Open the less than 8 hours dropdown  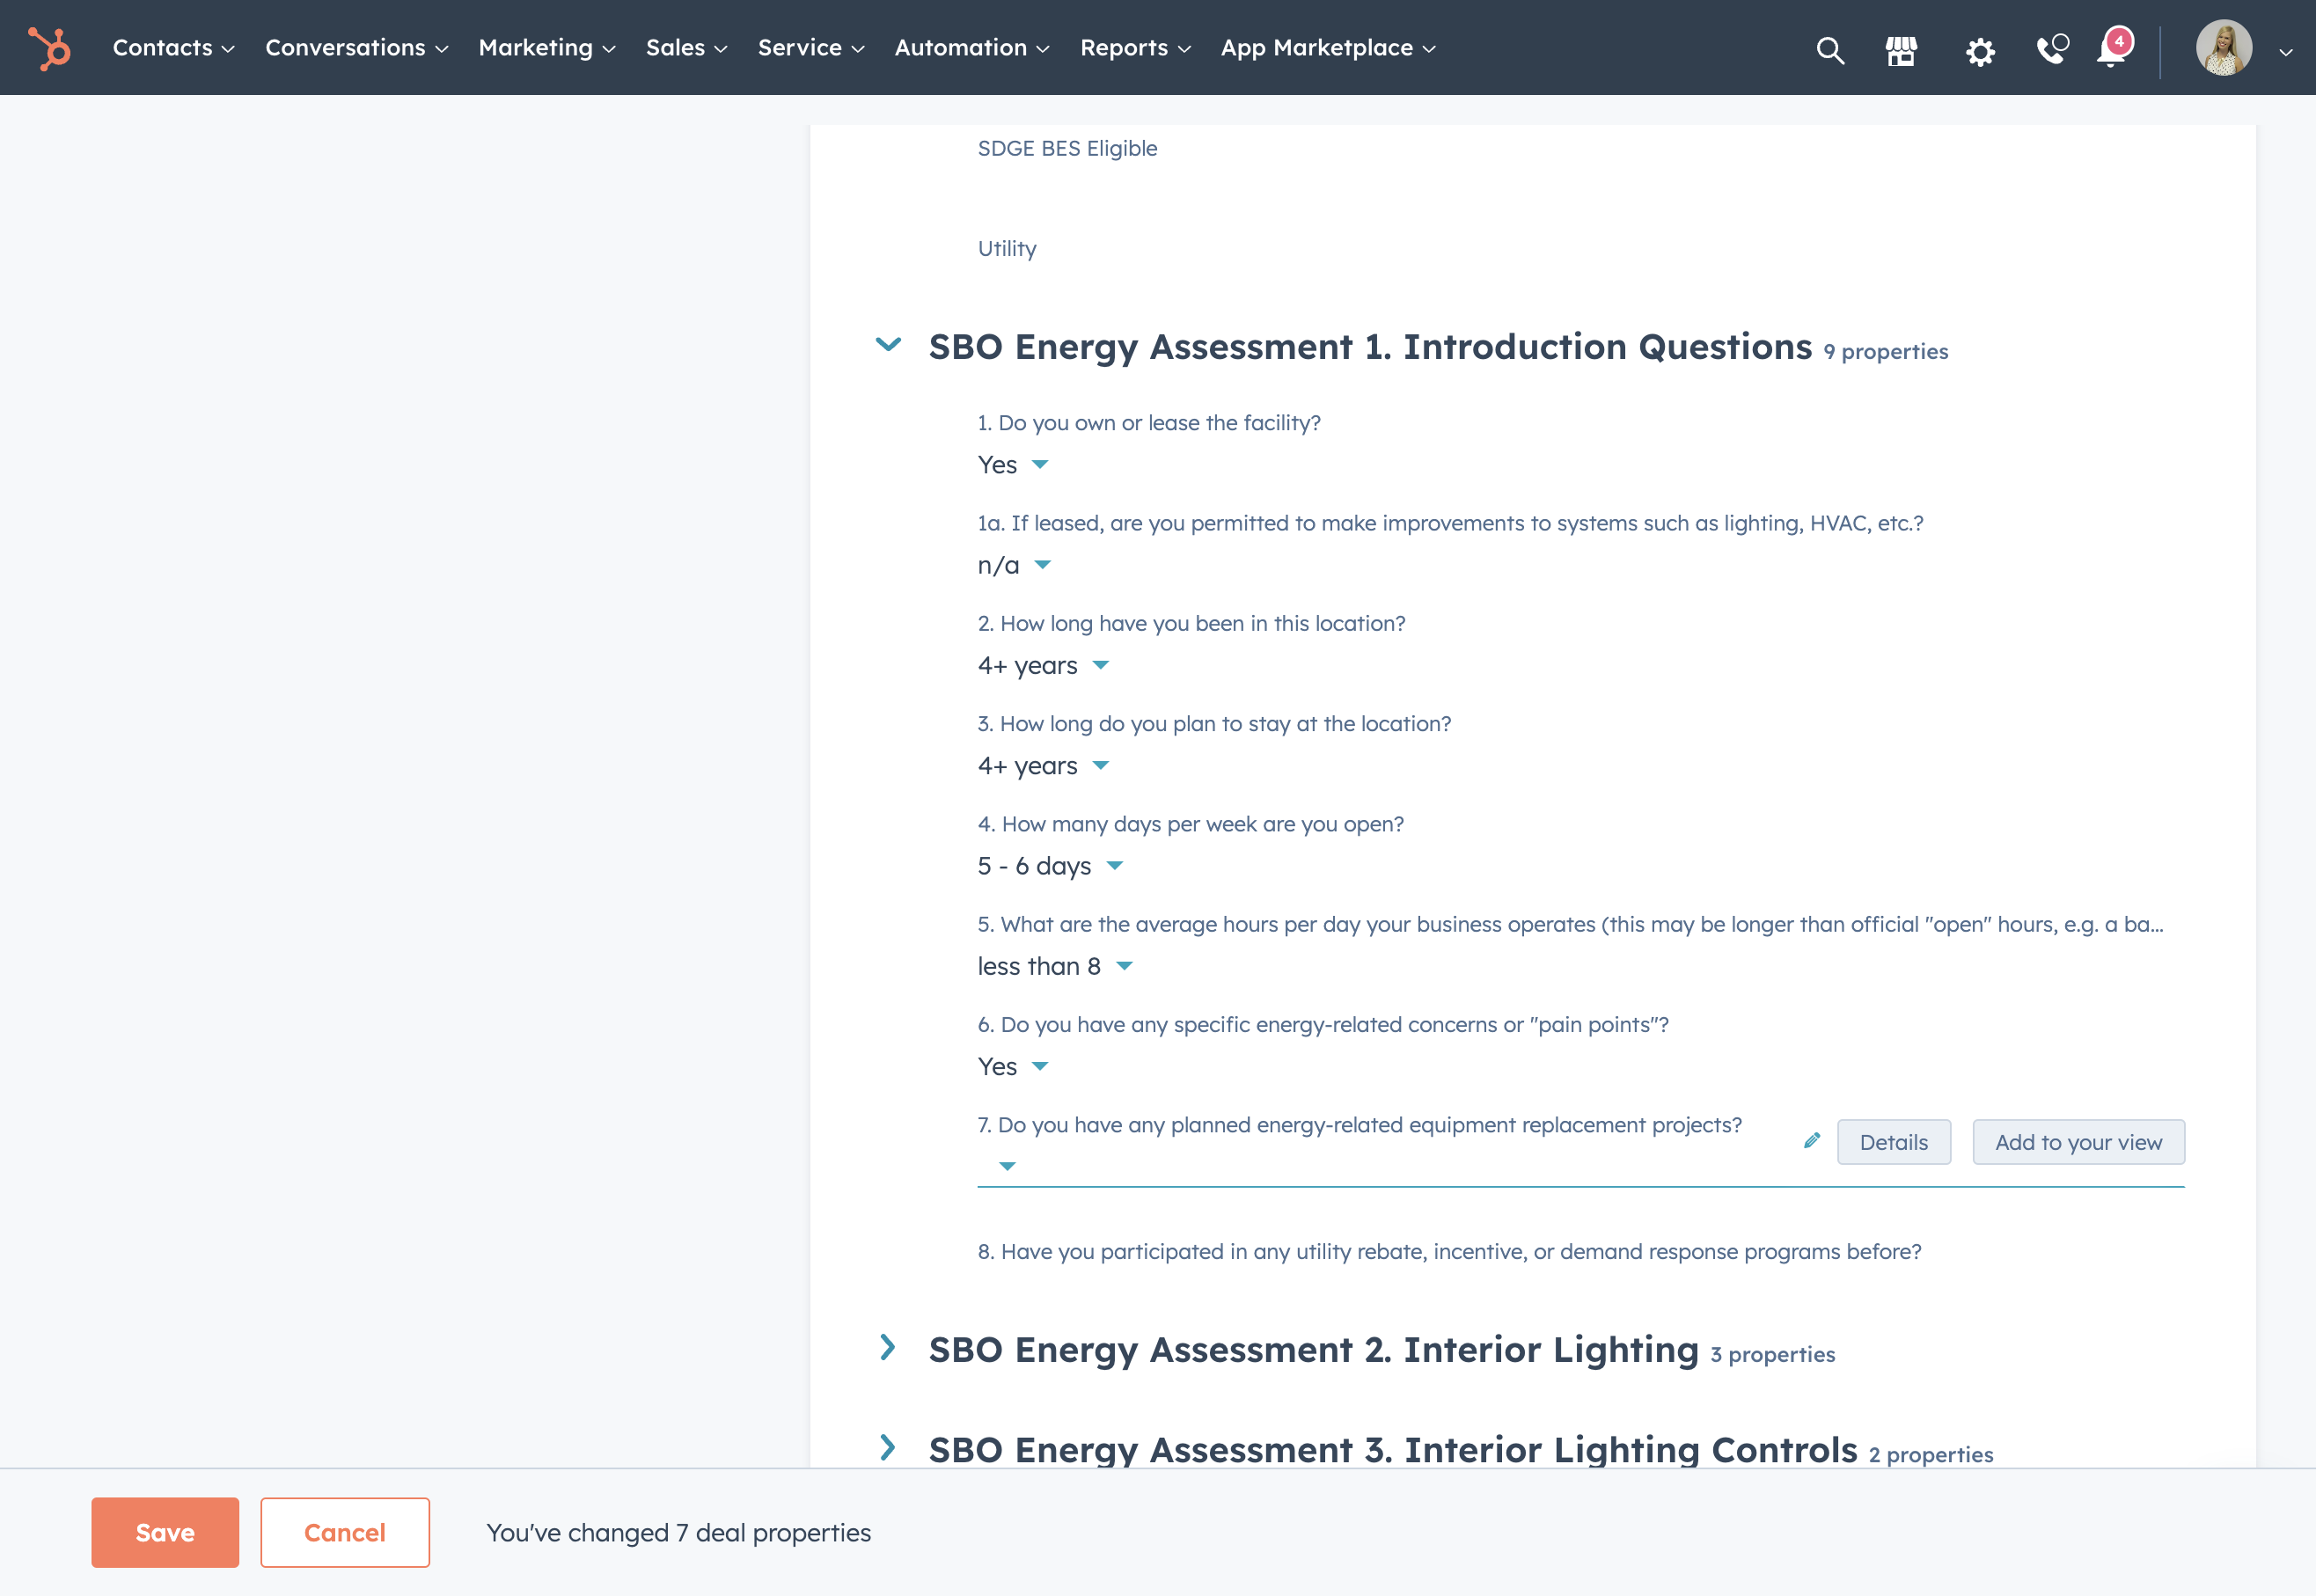[1055, 966]
